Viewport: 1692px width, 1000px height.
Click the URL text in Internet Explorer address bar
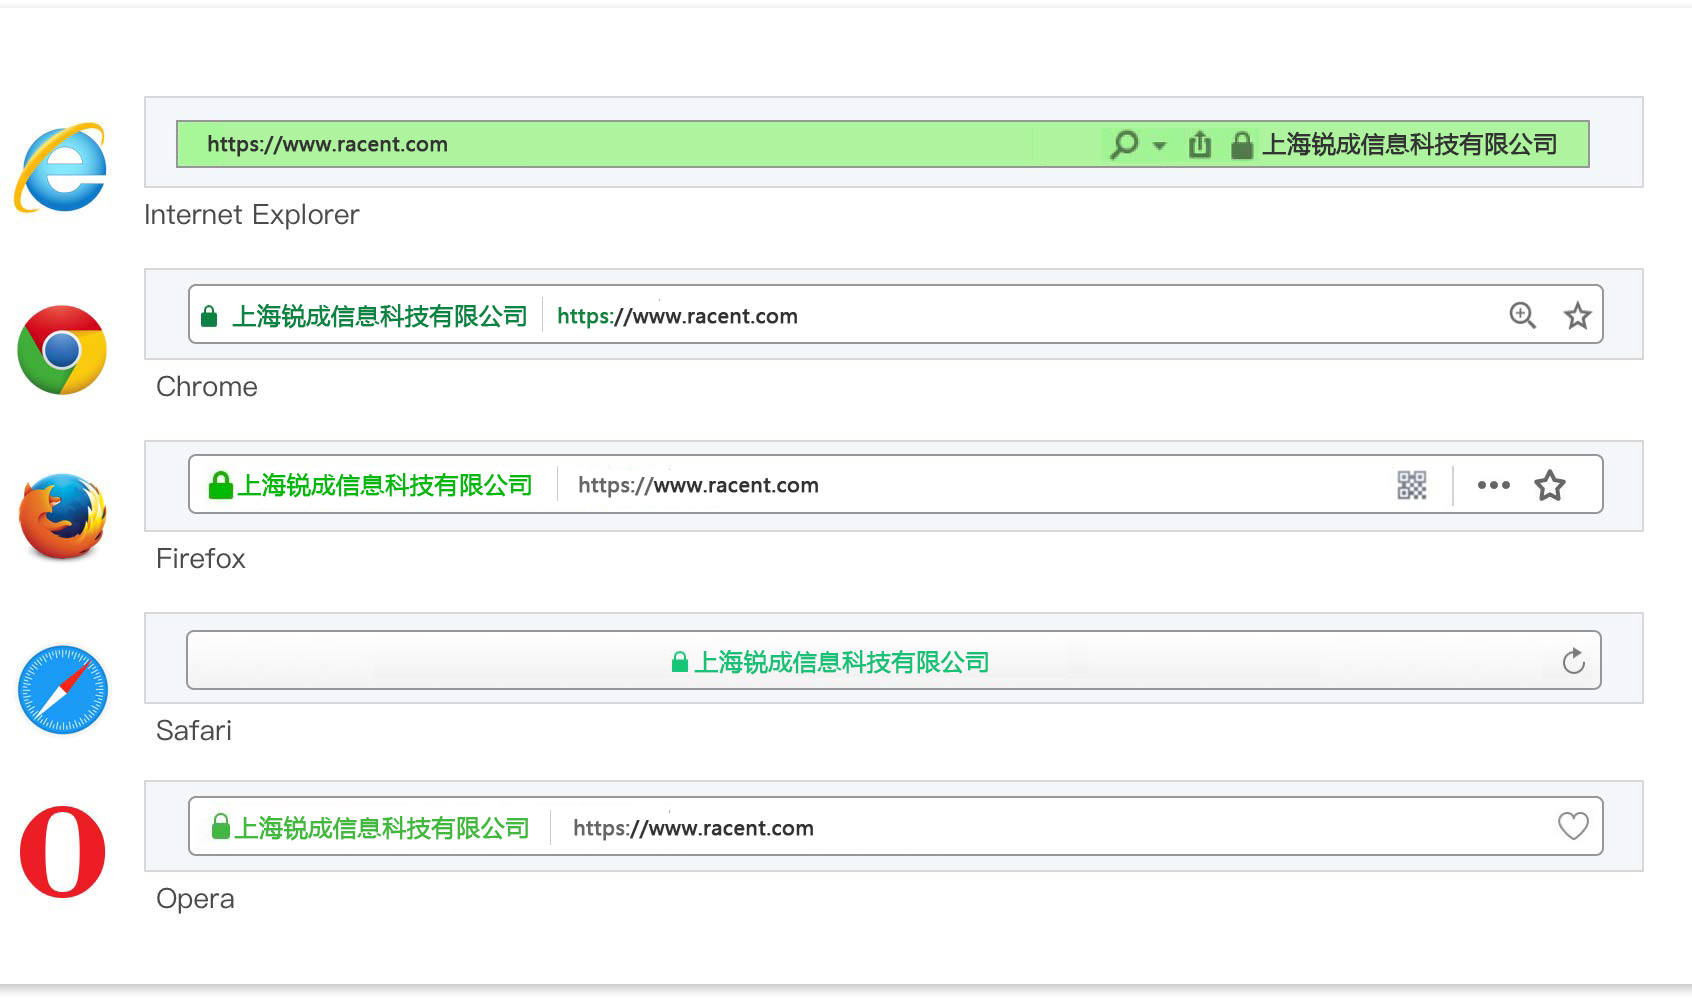click(327, 144)
